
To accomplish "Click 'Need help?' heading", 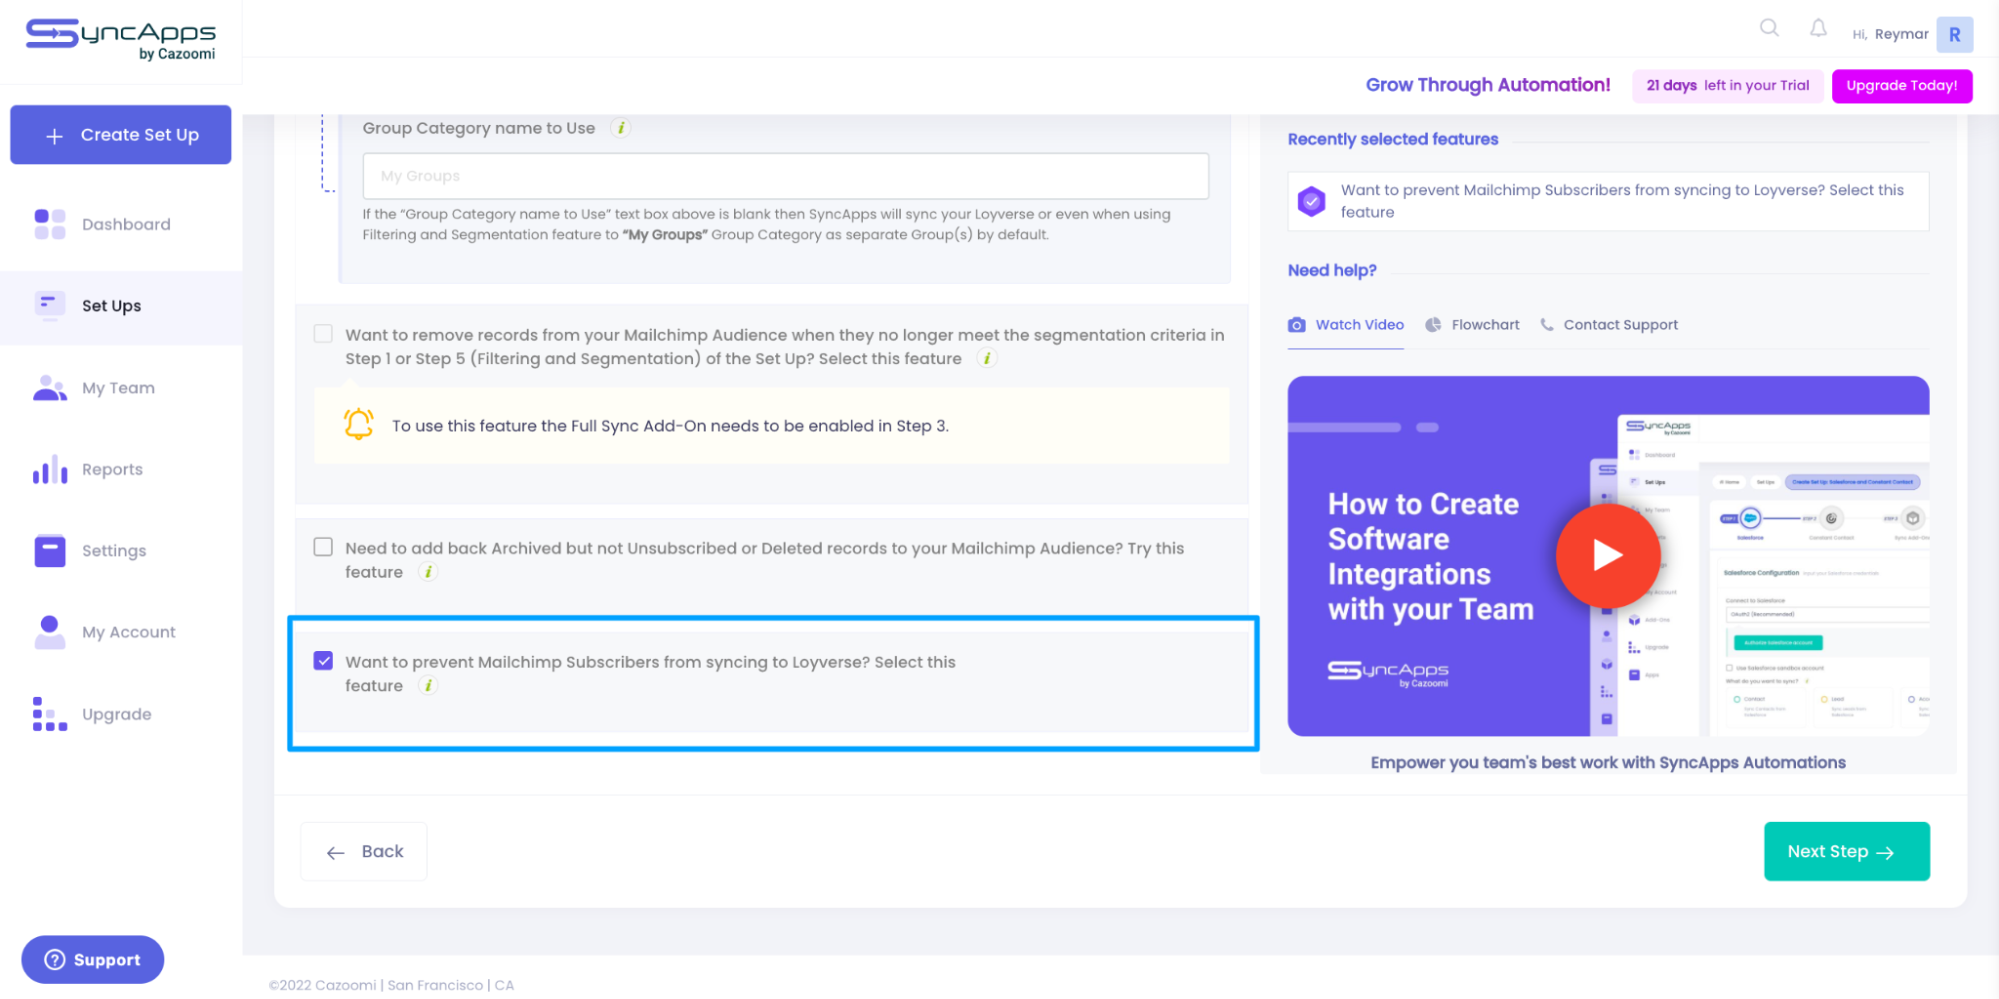I will (1332, 271).
